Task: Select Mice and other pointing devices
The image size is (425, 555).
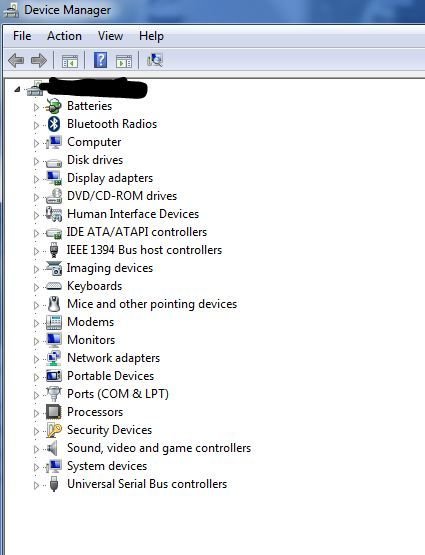Action: point(152,304)
